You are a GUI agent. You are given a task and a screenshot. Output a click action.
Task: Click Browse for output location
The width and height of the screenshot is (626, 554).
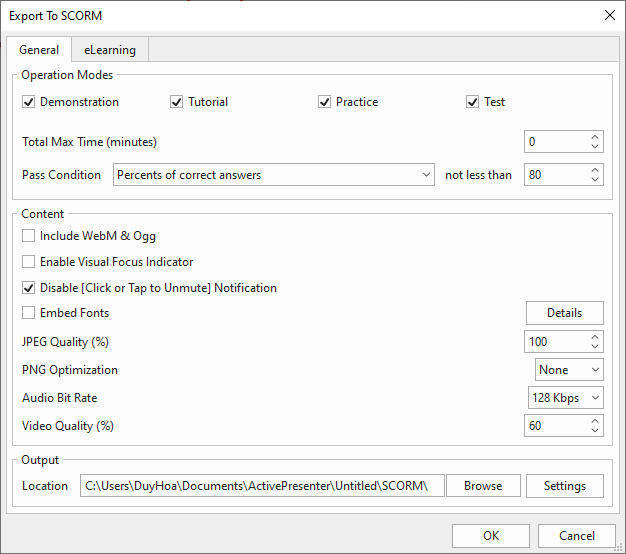pyautogui.click(x=483, y=486)
